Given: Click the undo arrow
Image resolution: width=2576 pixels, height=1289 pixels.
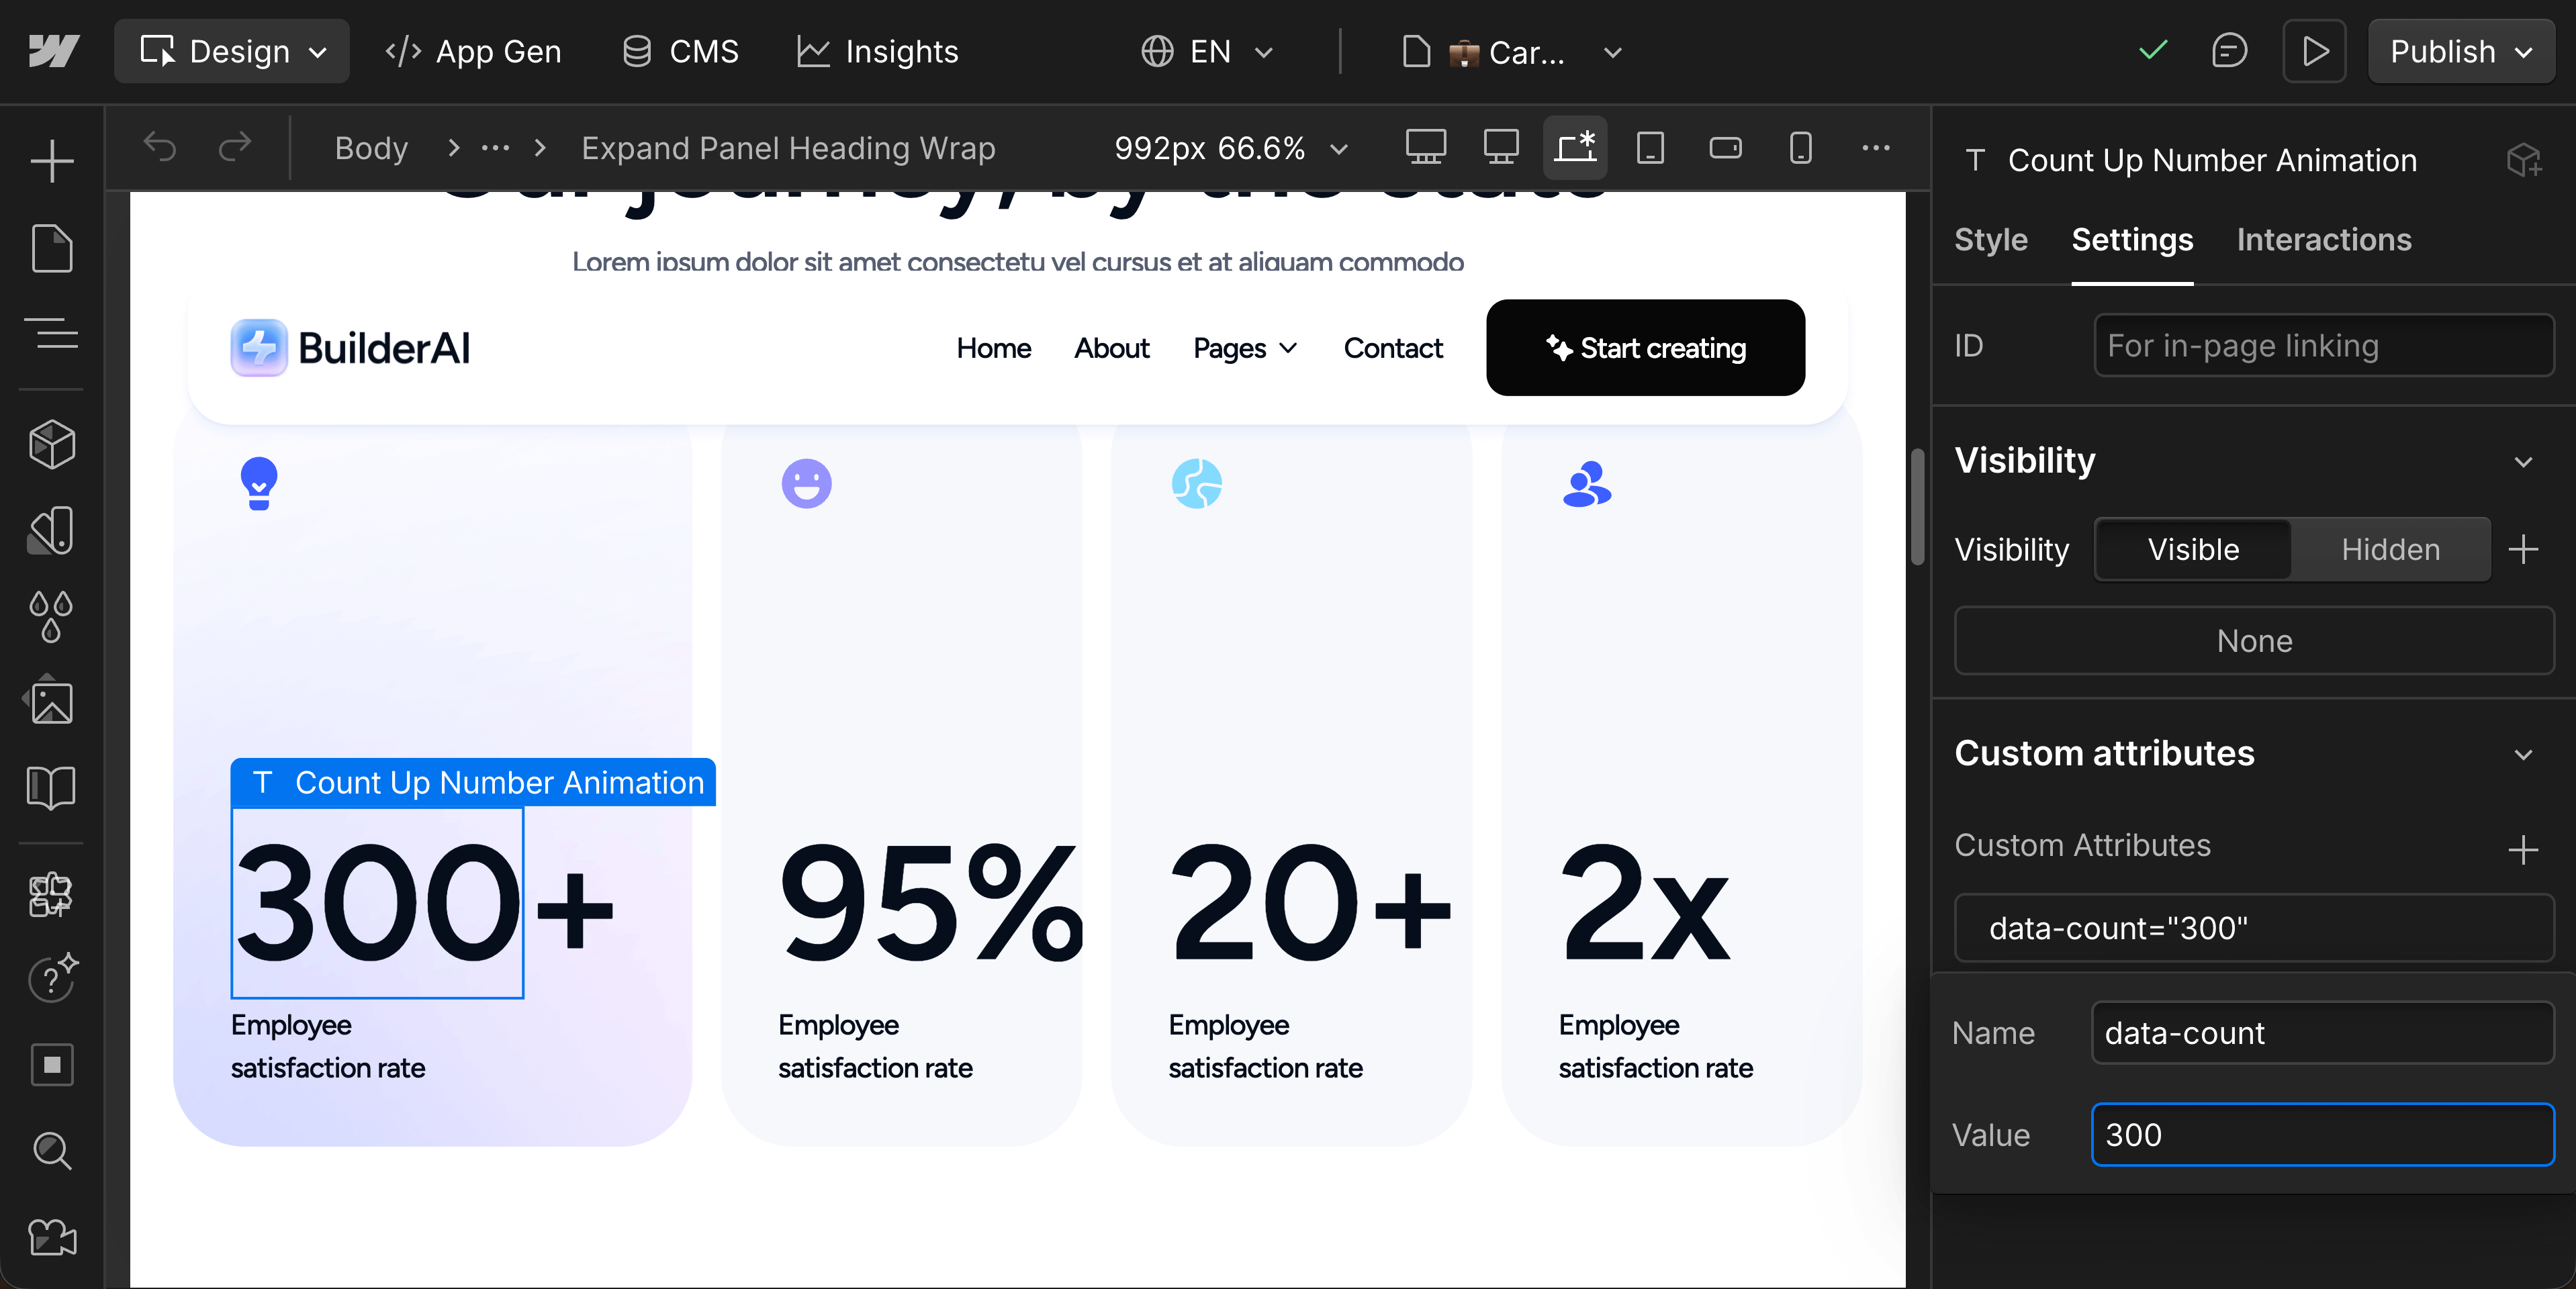Looking at the screenshot, I should (x=160, y=148).
